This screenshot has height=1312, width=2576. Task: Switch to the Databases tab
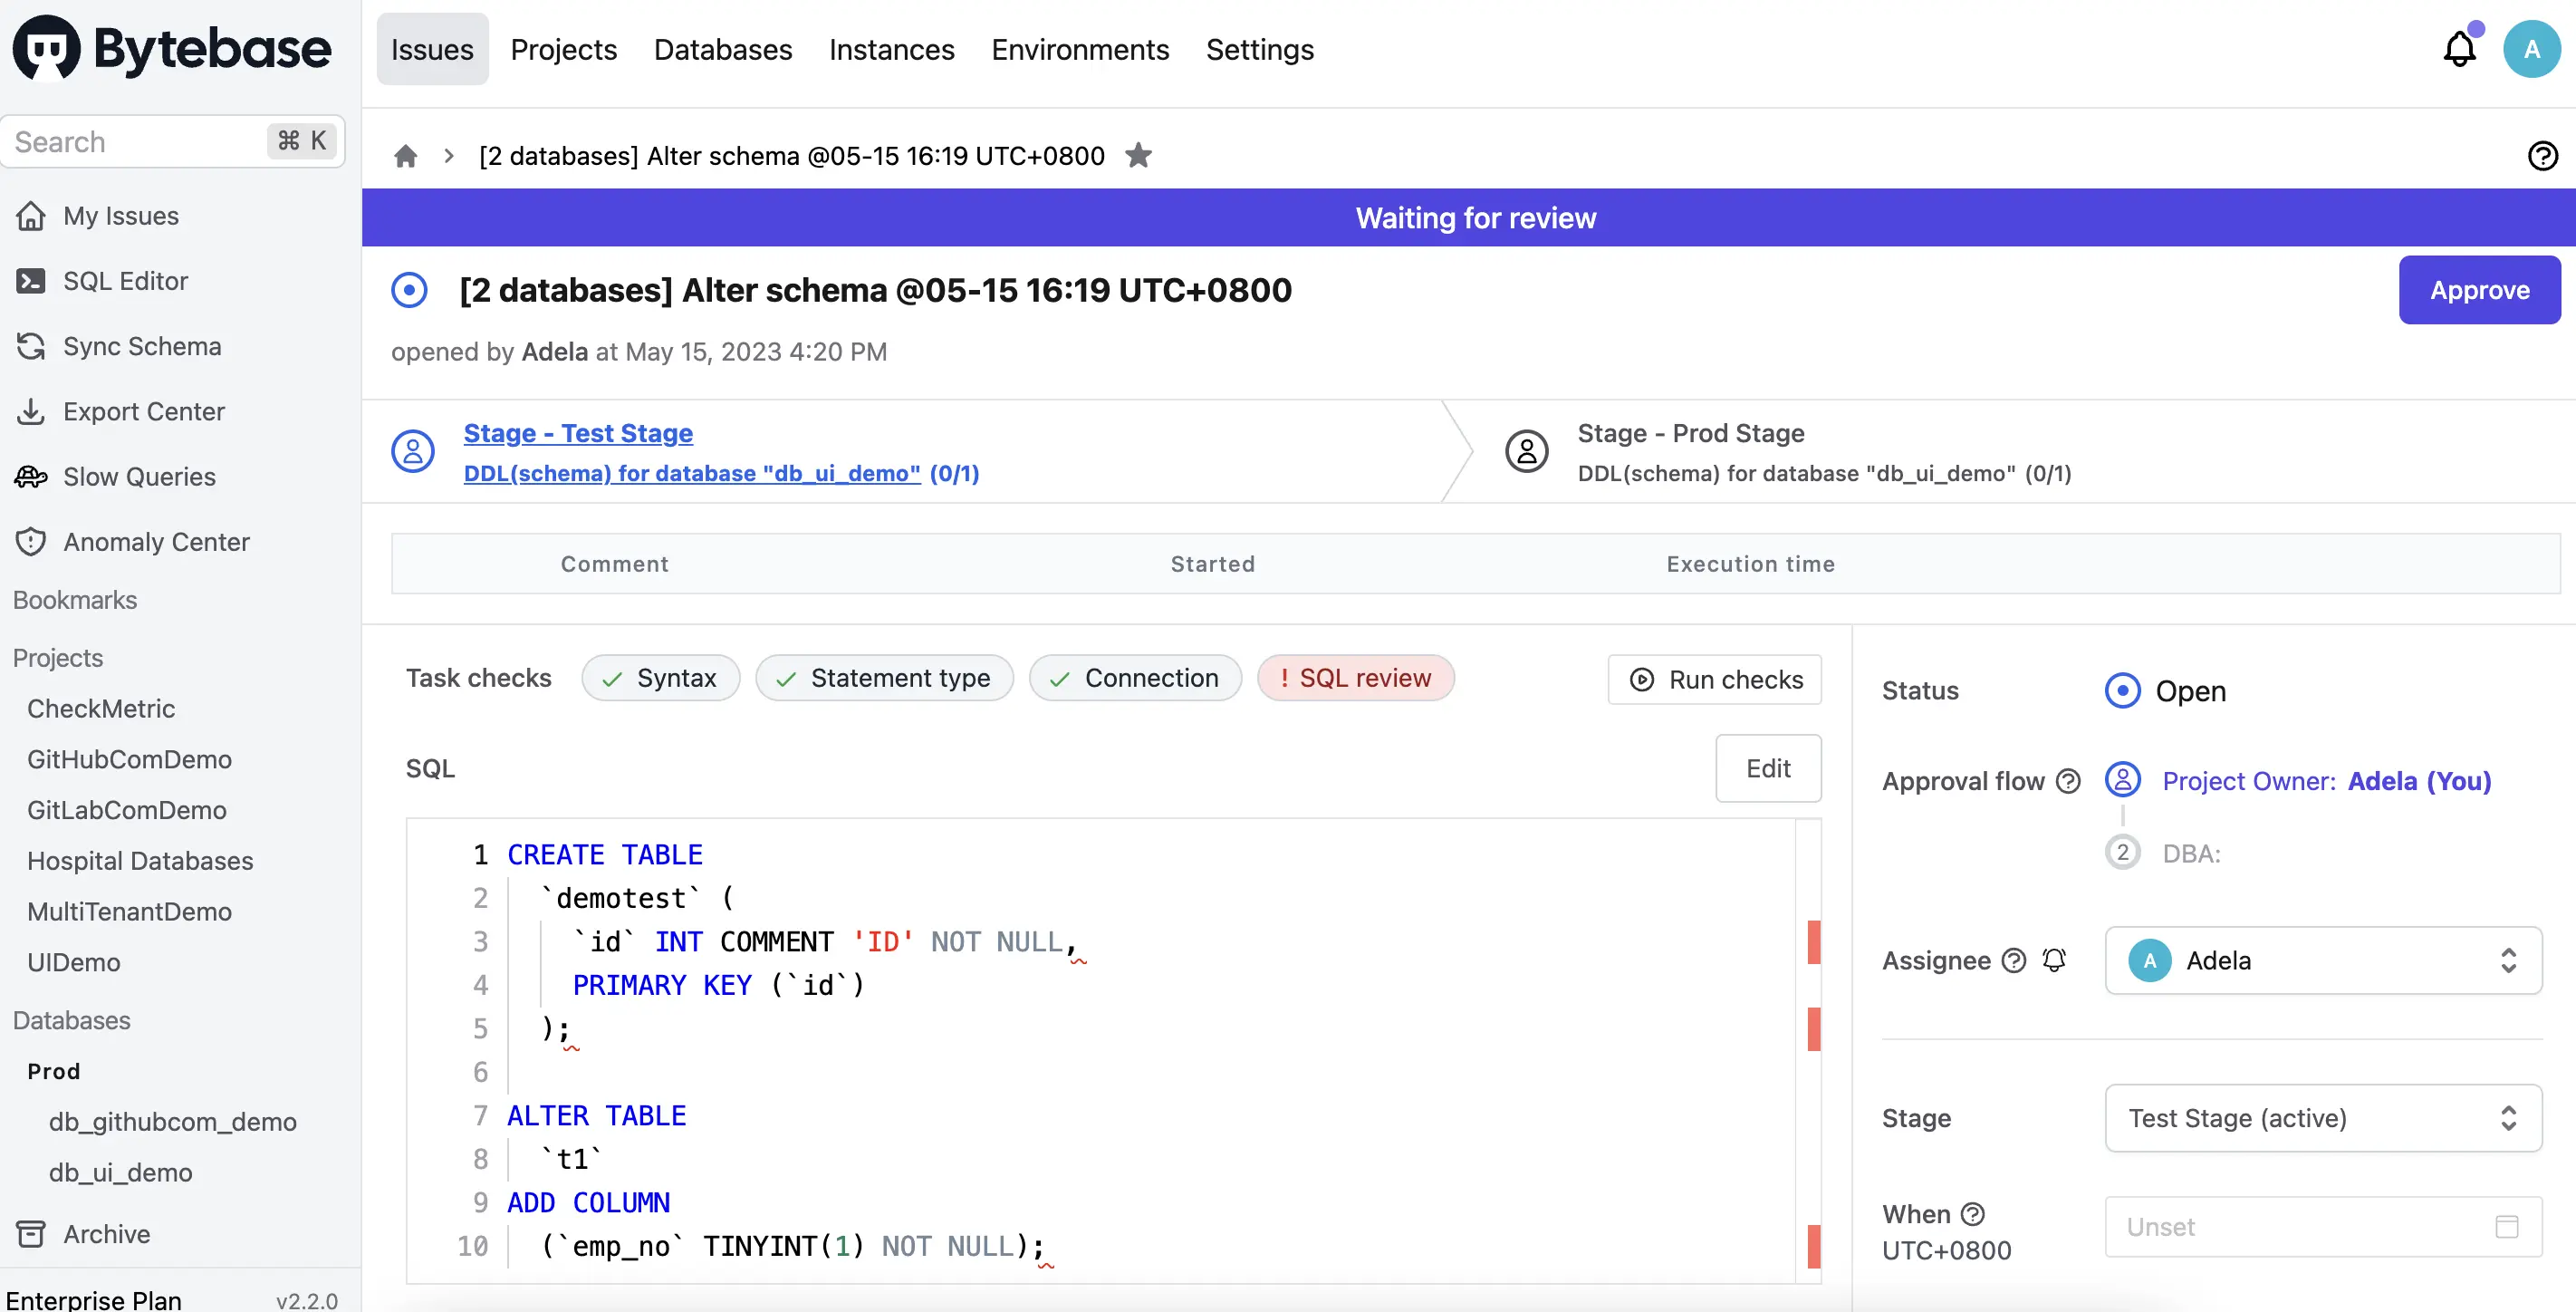[x=722, y=48]
